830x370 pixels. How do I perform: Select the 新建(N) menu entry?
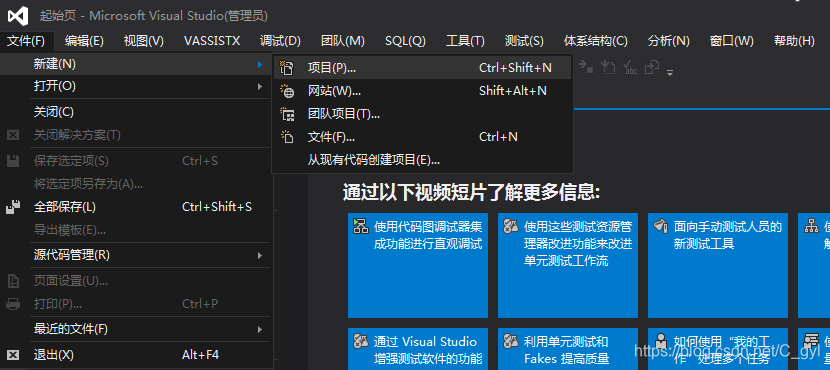[x=136, y=64]
